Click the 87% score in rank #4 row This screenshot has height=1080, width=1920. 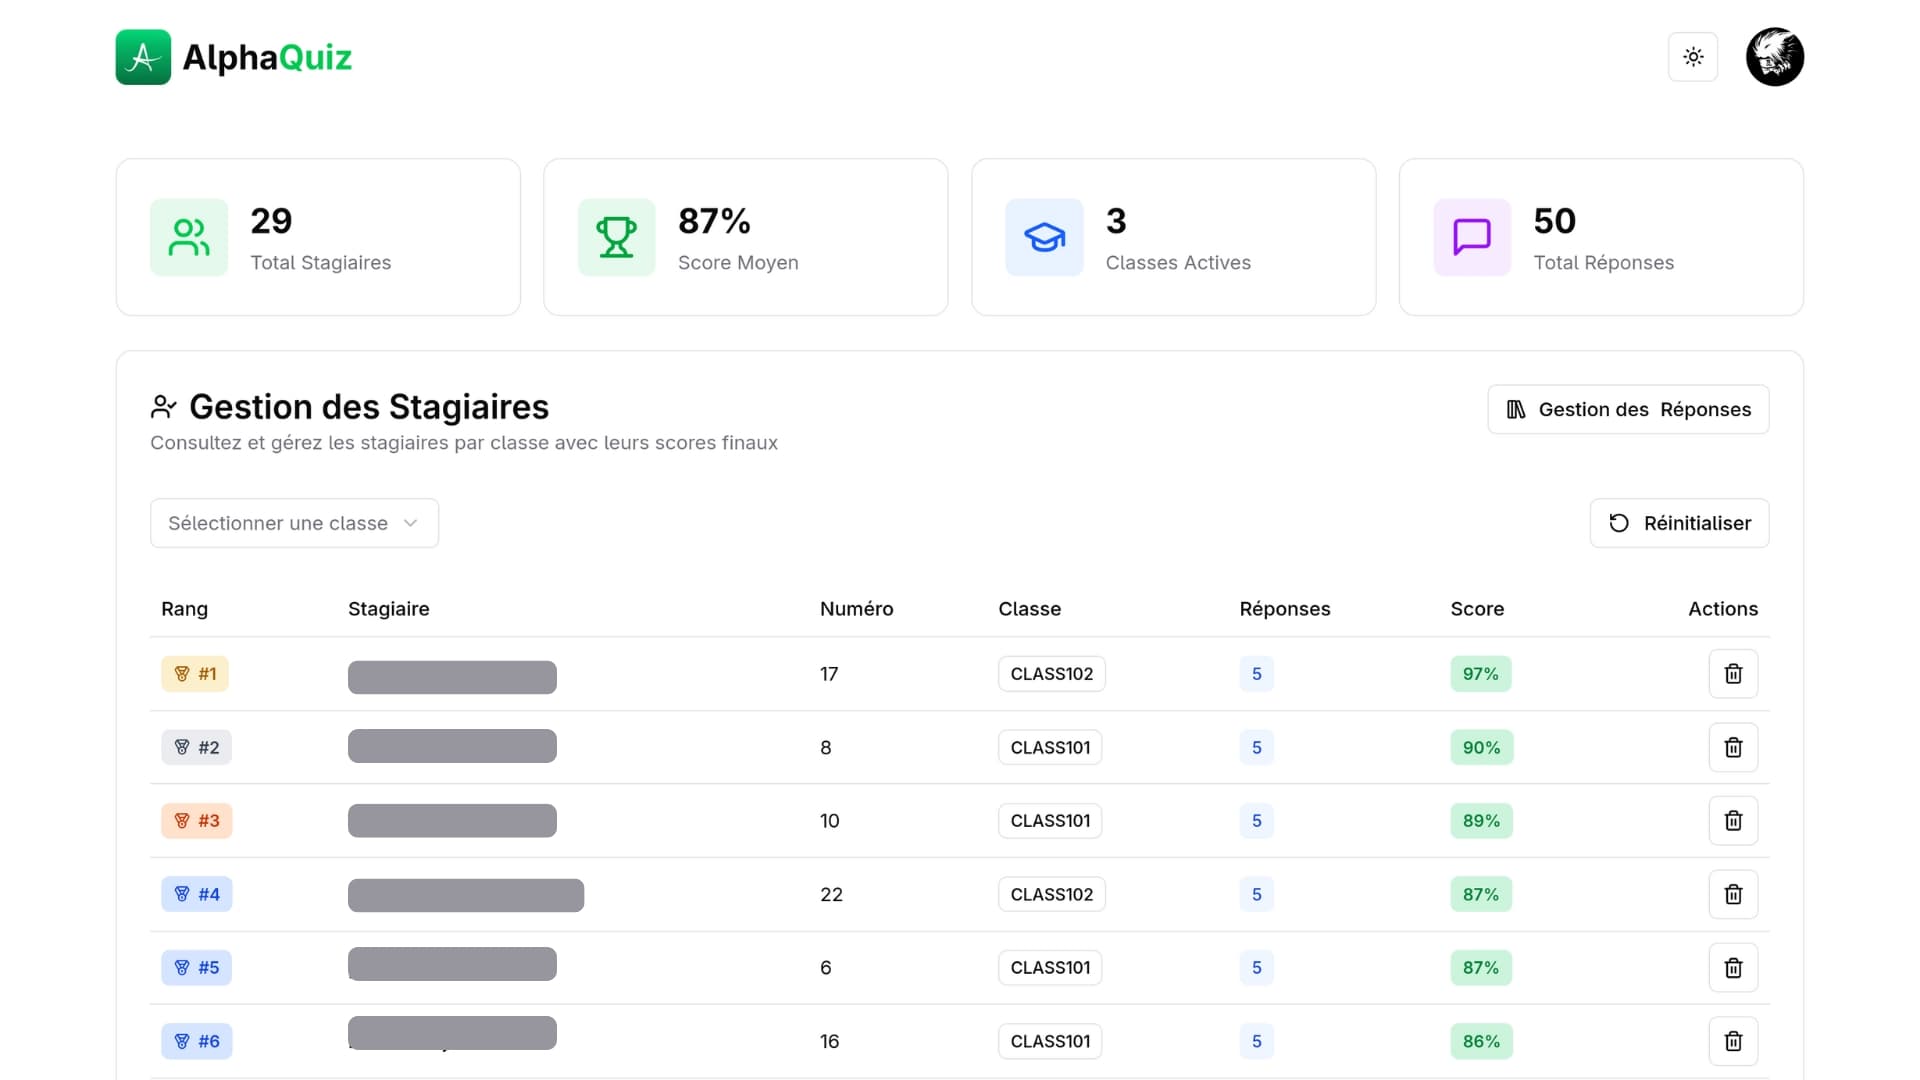pos(1481,894)
